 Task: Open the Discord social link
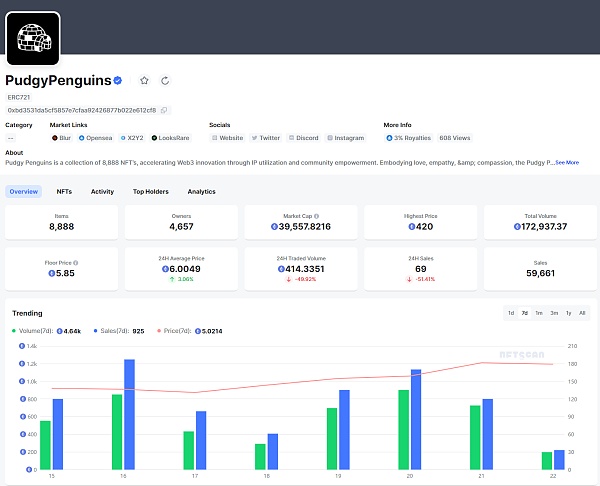pos(303,138)
